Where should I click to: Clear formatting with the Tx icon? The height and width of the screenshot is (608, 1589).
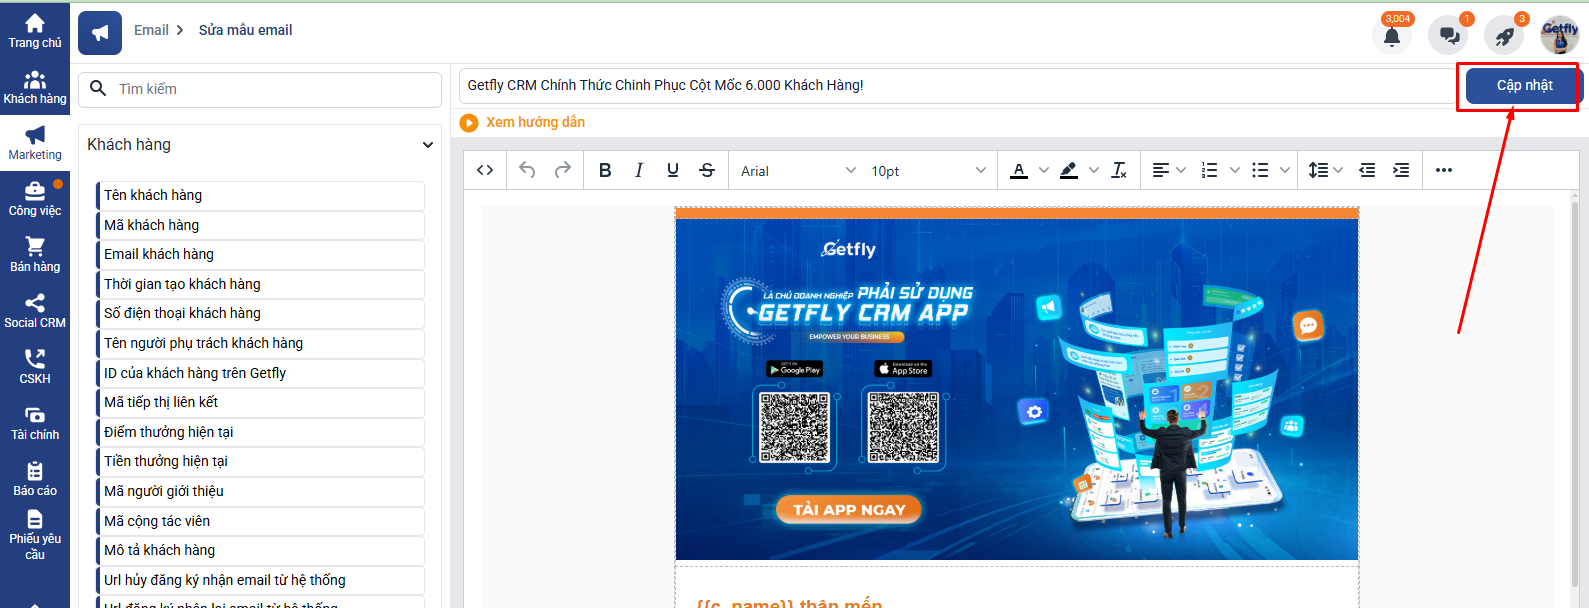pyautogui.click(x=1119, y=170)
